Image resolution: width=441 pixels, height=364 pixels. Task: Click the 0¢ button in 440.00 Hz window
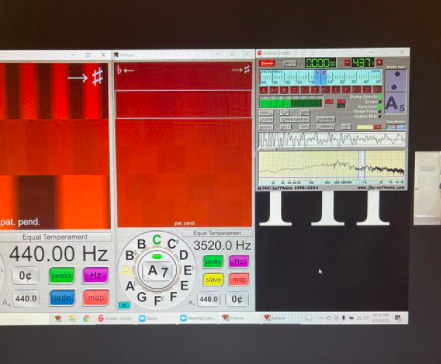(25, 276)
